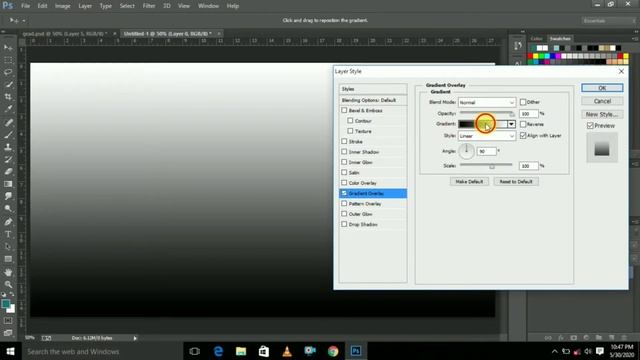Open the Window menu

pos(208,6)
